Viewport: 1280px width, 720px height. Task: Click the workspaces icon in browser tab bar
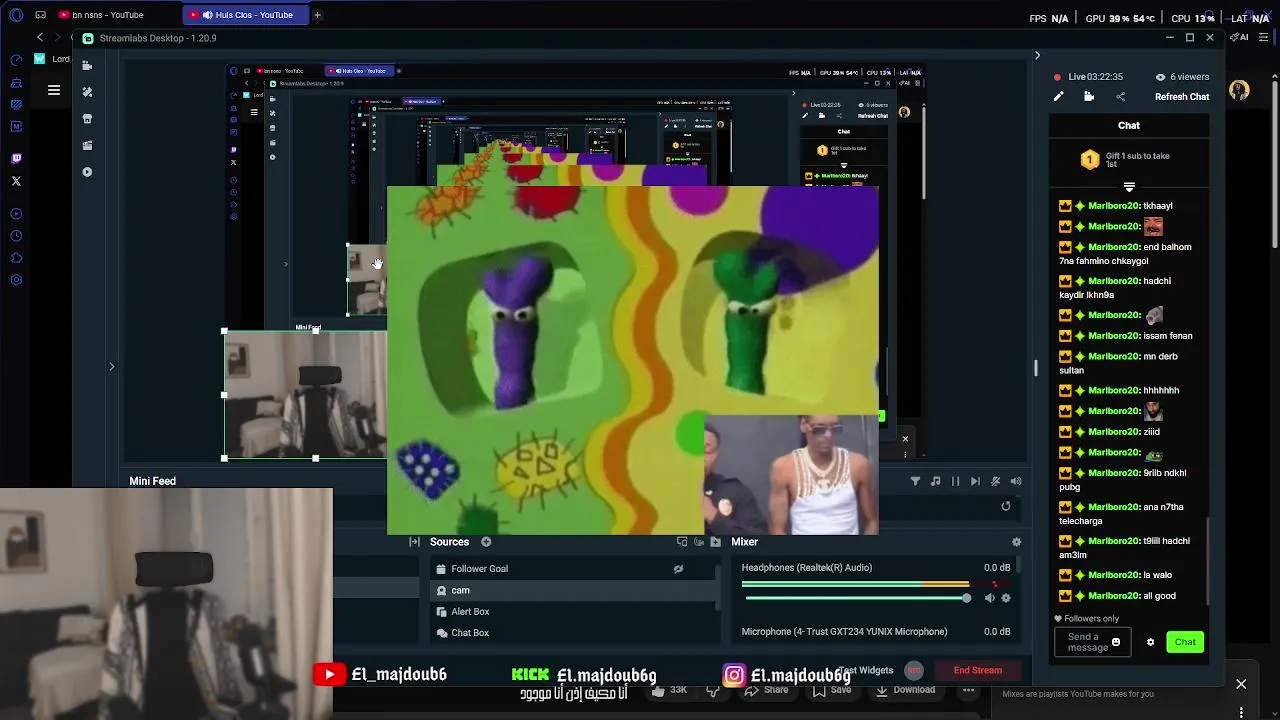[x=40, y=15]
